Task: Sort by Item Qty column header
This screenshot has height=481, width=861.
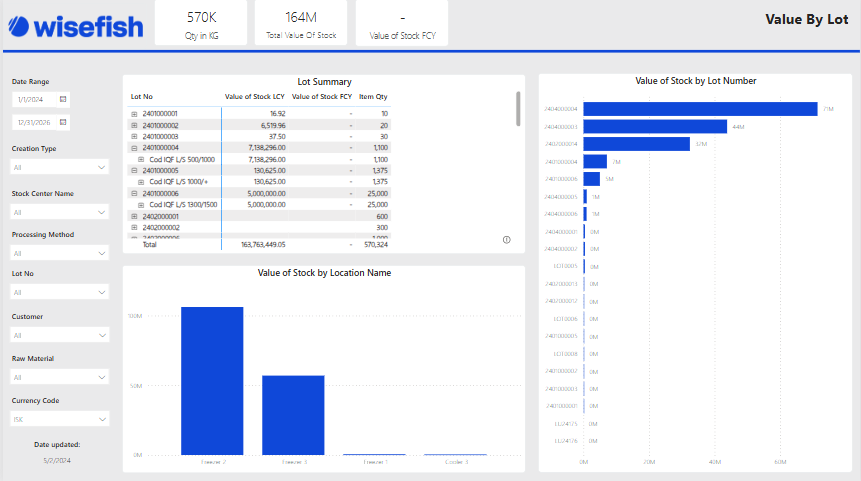Action: [x=373, y=97]
